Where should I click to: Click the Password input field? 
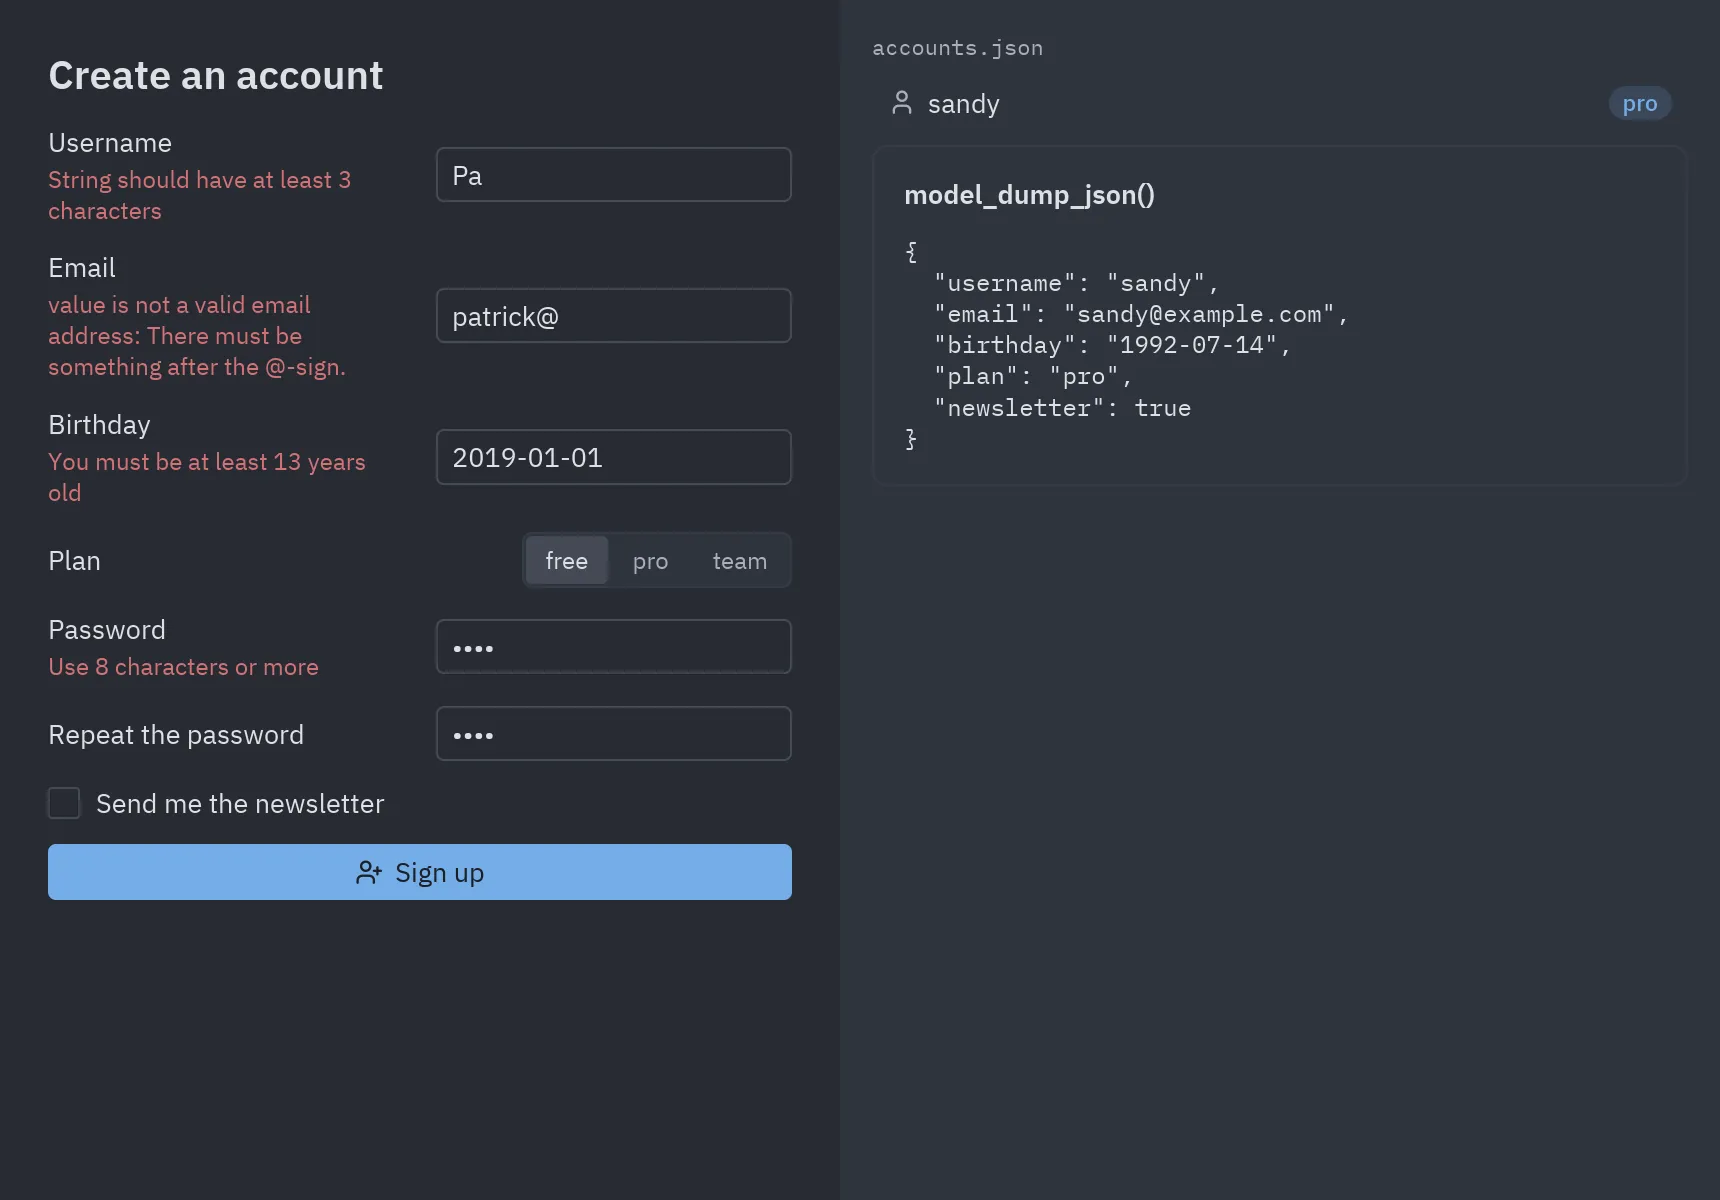tap(614, 647)
